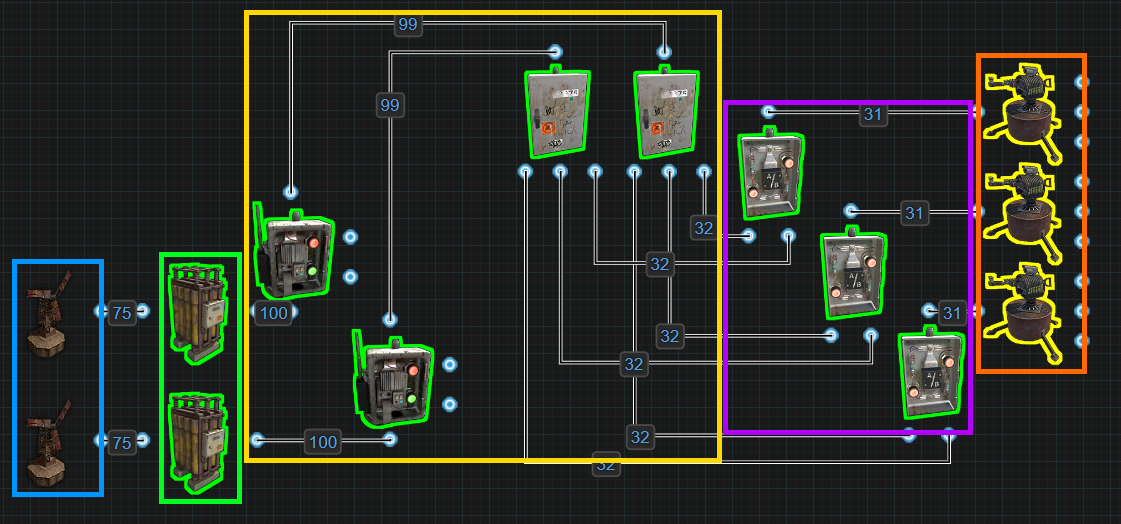Click the 75 label by lower turbine
The width and height of the screenshot is (1121, 524).
pos(121,442)
